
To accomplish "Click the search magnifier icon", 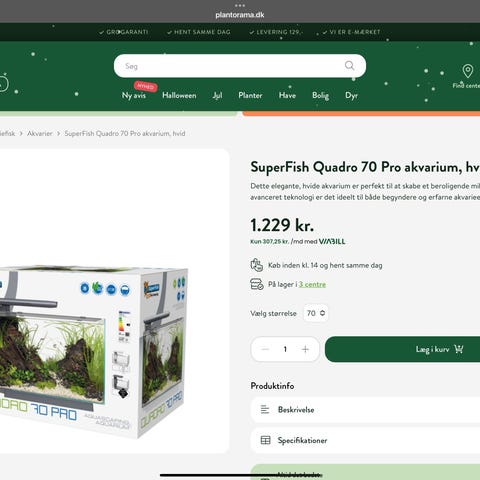I will (349, 66).
